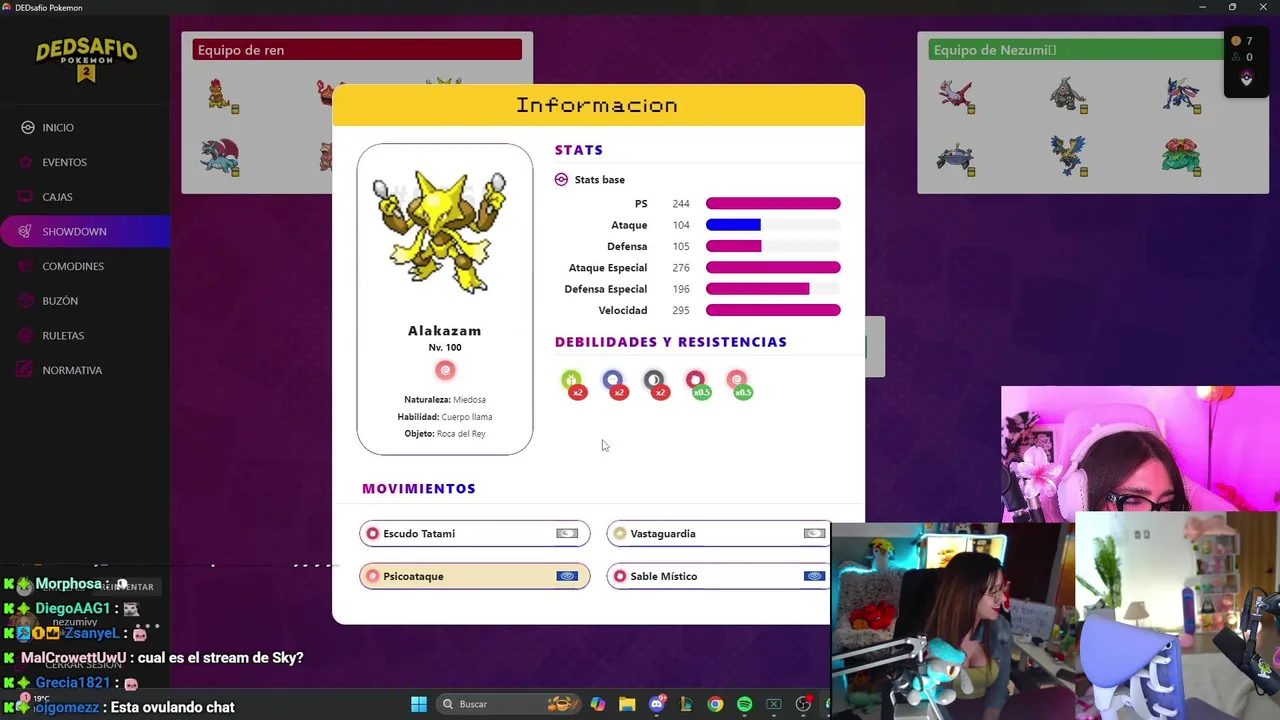Click the Venusaur sprite in Equipo de Nezumi
The image size is (1280, 720).
(1181, 157)
